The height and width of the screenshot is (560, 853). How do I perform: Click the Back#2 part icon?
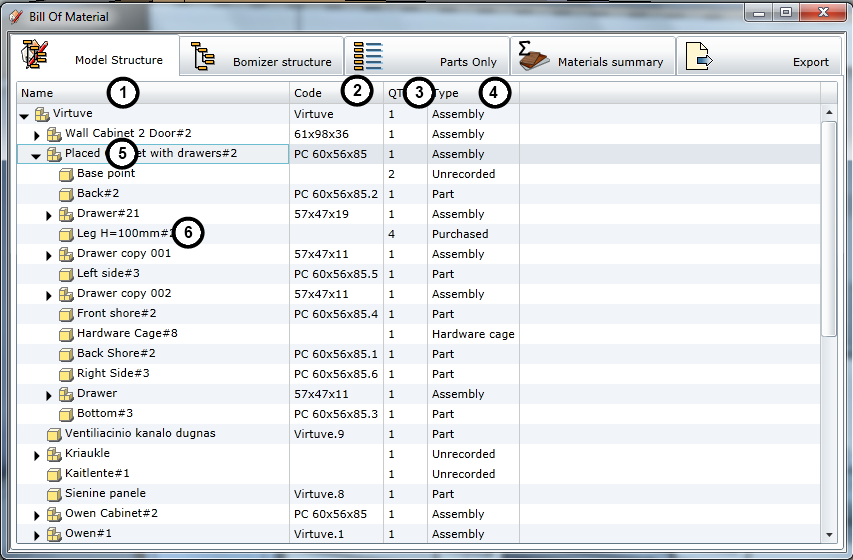[x=66, y=194]
